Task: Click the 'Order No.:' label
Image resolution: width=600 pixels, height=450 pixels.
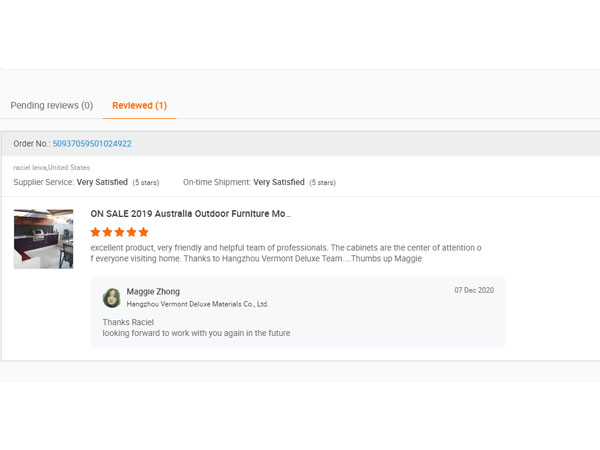Action: point(31,144)
